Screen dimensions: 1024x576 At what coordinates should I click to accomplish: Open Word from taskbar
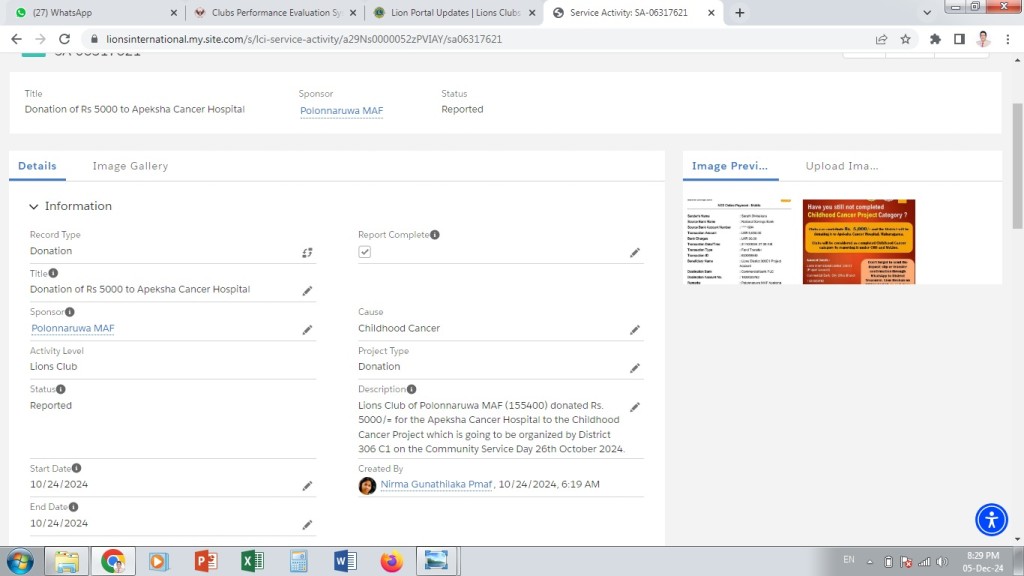345,561
